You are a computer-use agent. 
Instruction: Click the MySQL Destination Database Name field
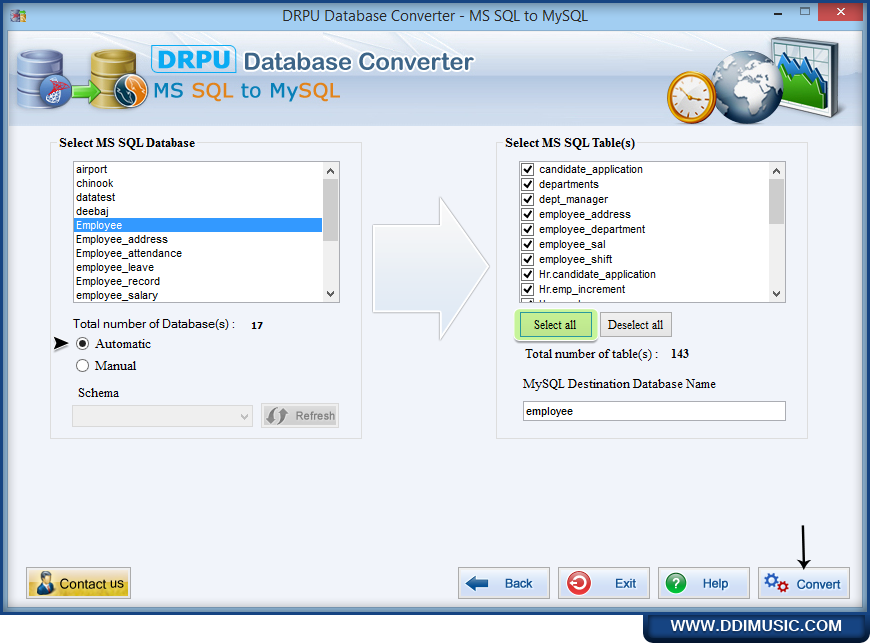tap(654, 411)
